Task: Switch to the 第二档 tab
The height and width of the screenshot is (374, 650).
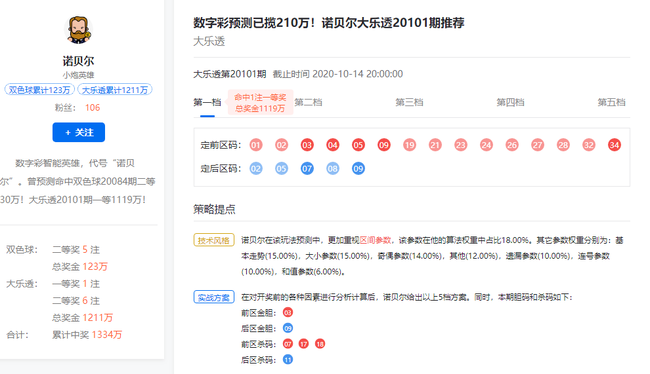Action: click(x=308, y=102)
